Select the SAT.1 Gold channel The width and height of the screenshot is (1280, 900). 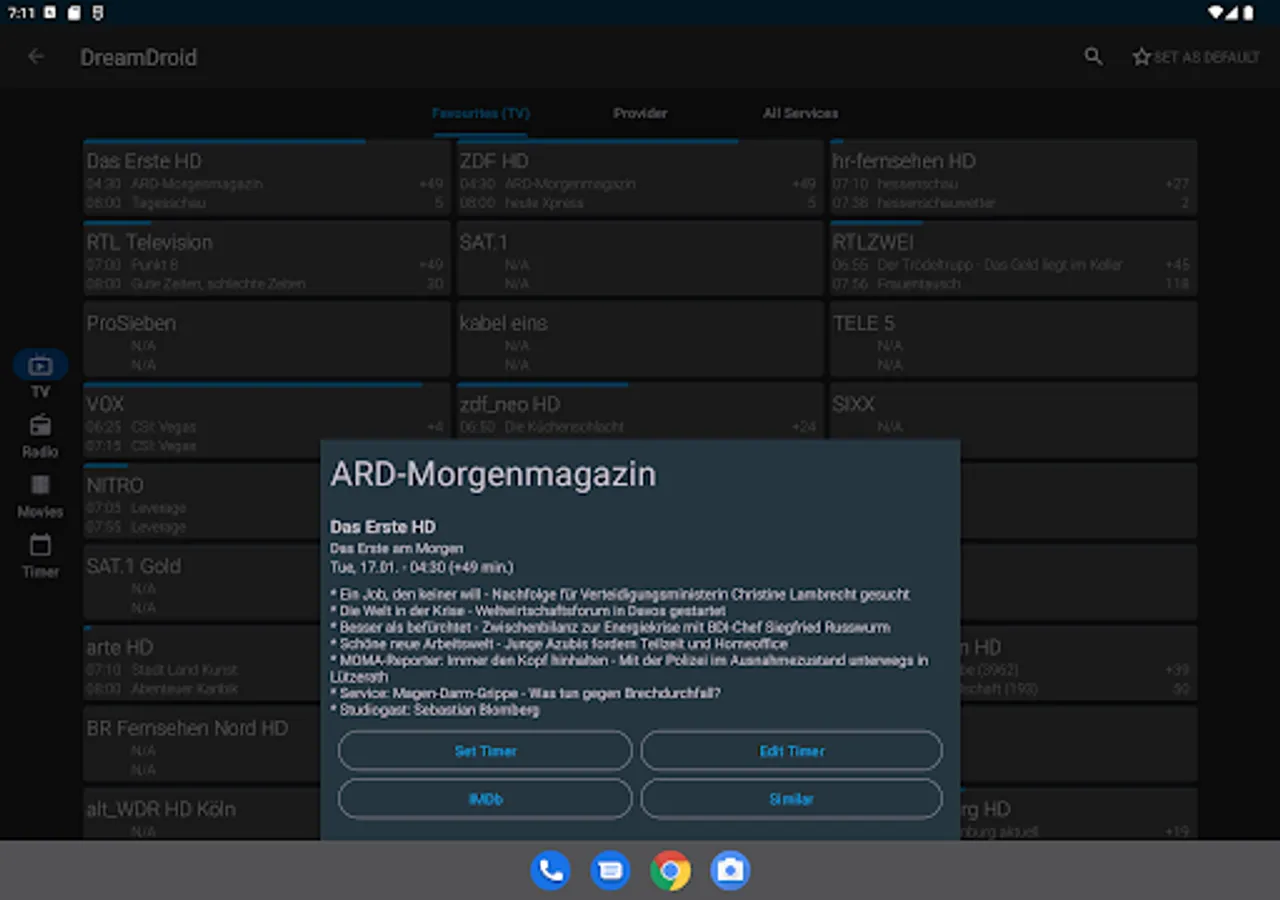(x=202, y=583)
